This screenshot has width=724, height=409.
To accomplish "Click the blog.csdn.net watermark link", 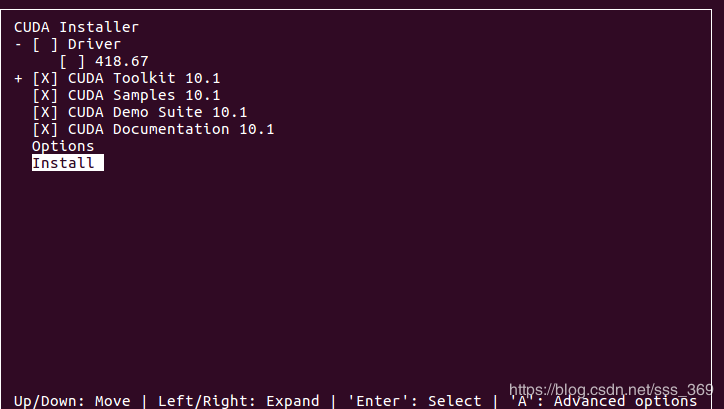I will tap(610, 388).
